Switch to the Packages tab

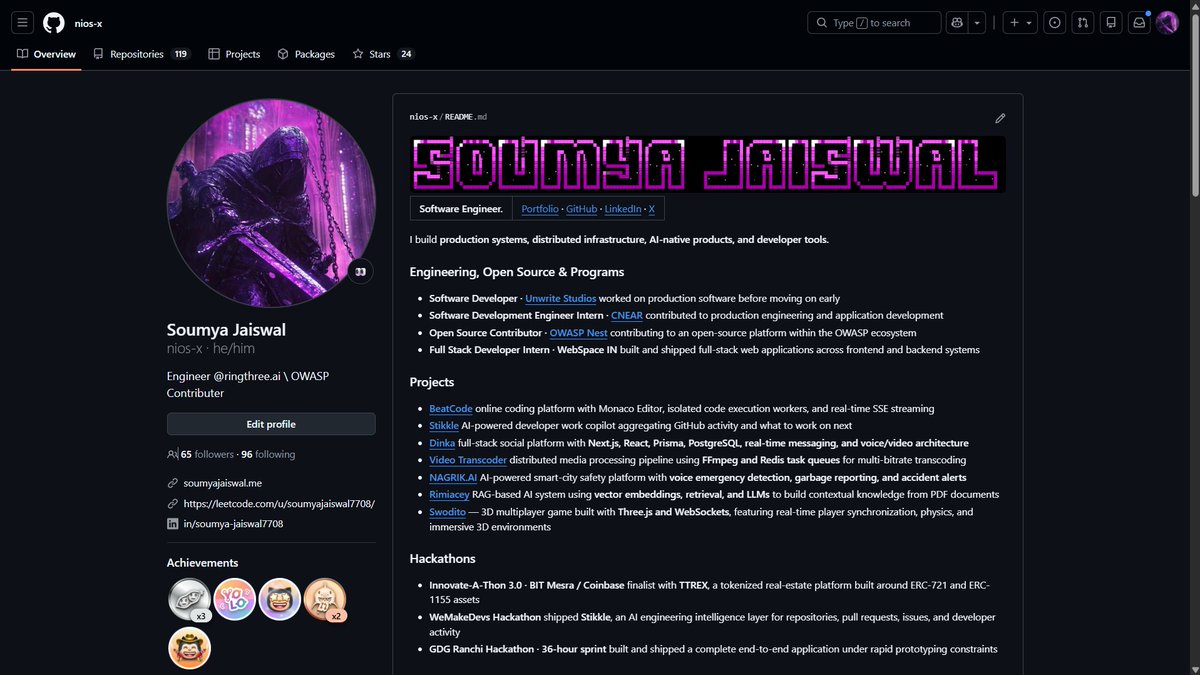tap(306, 54)
